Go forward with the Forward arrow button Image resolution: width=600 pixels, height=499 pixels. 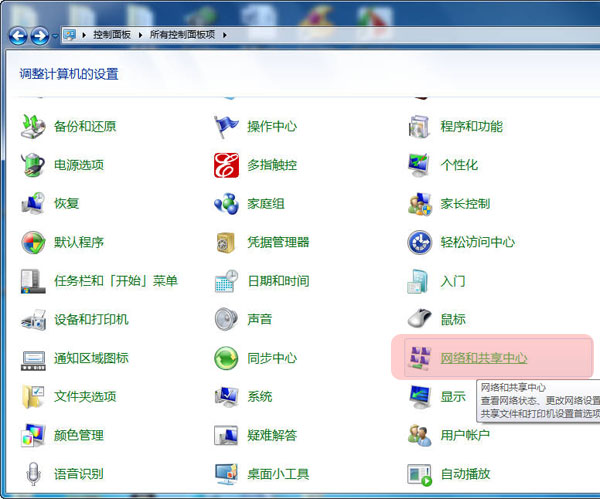click(x=40, y=36)
